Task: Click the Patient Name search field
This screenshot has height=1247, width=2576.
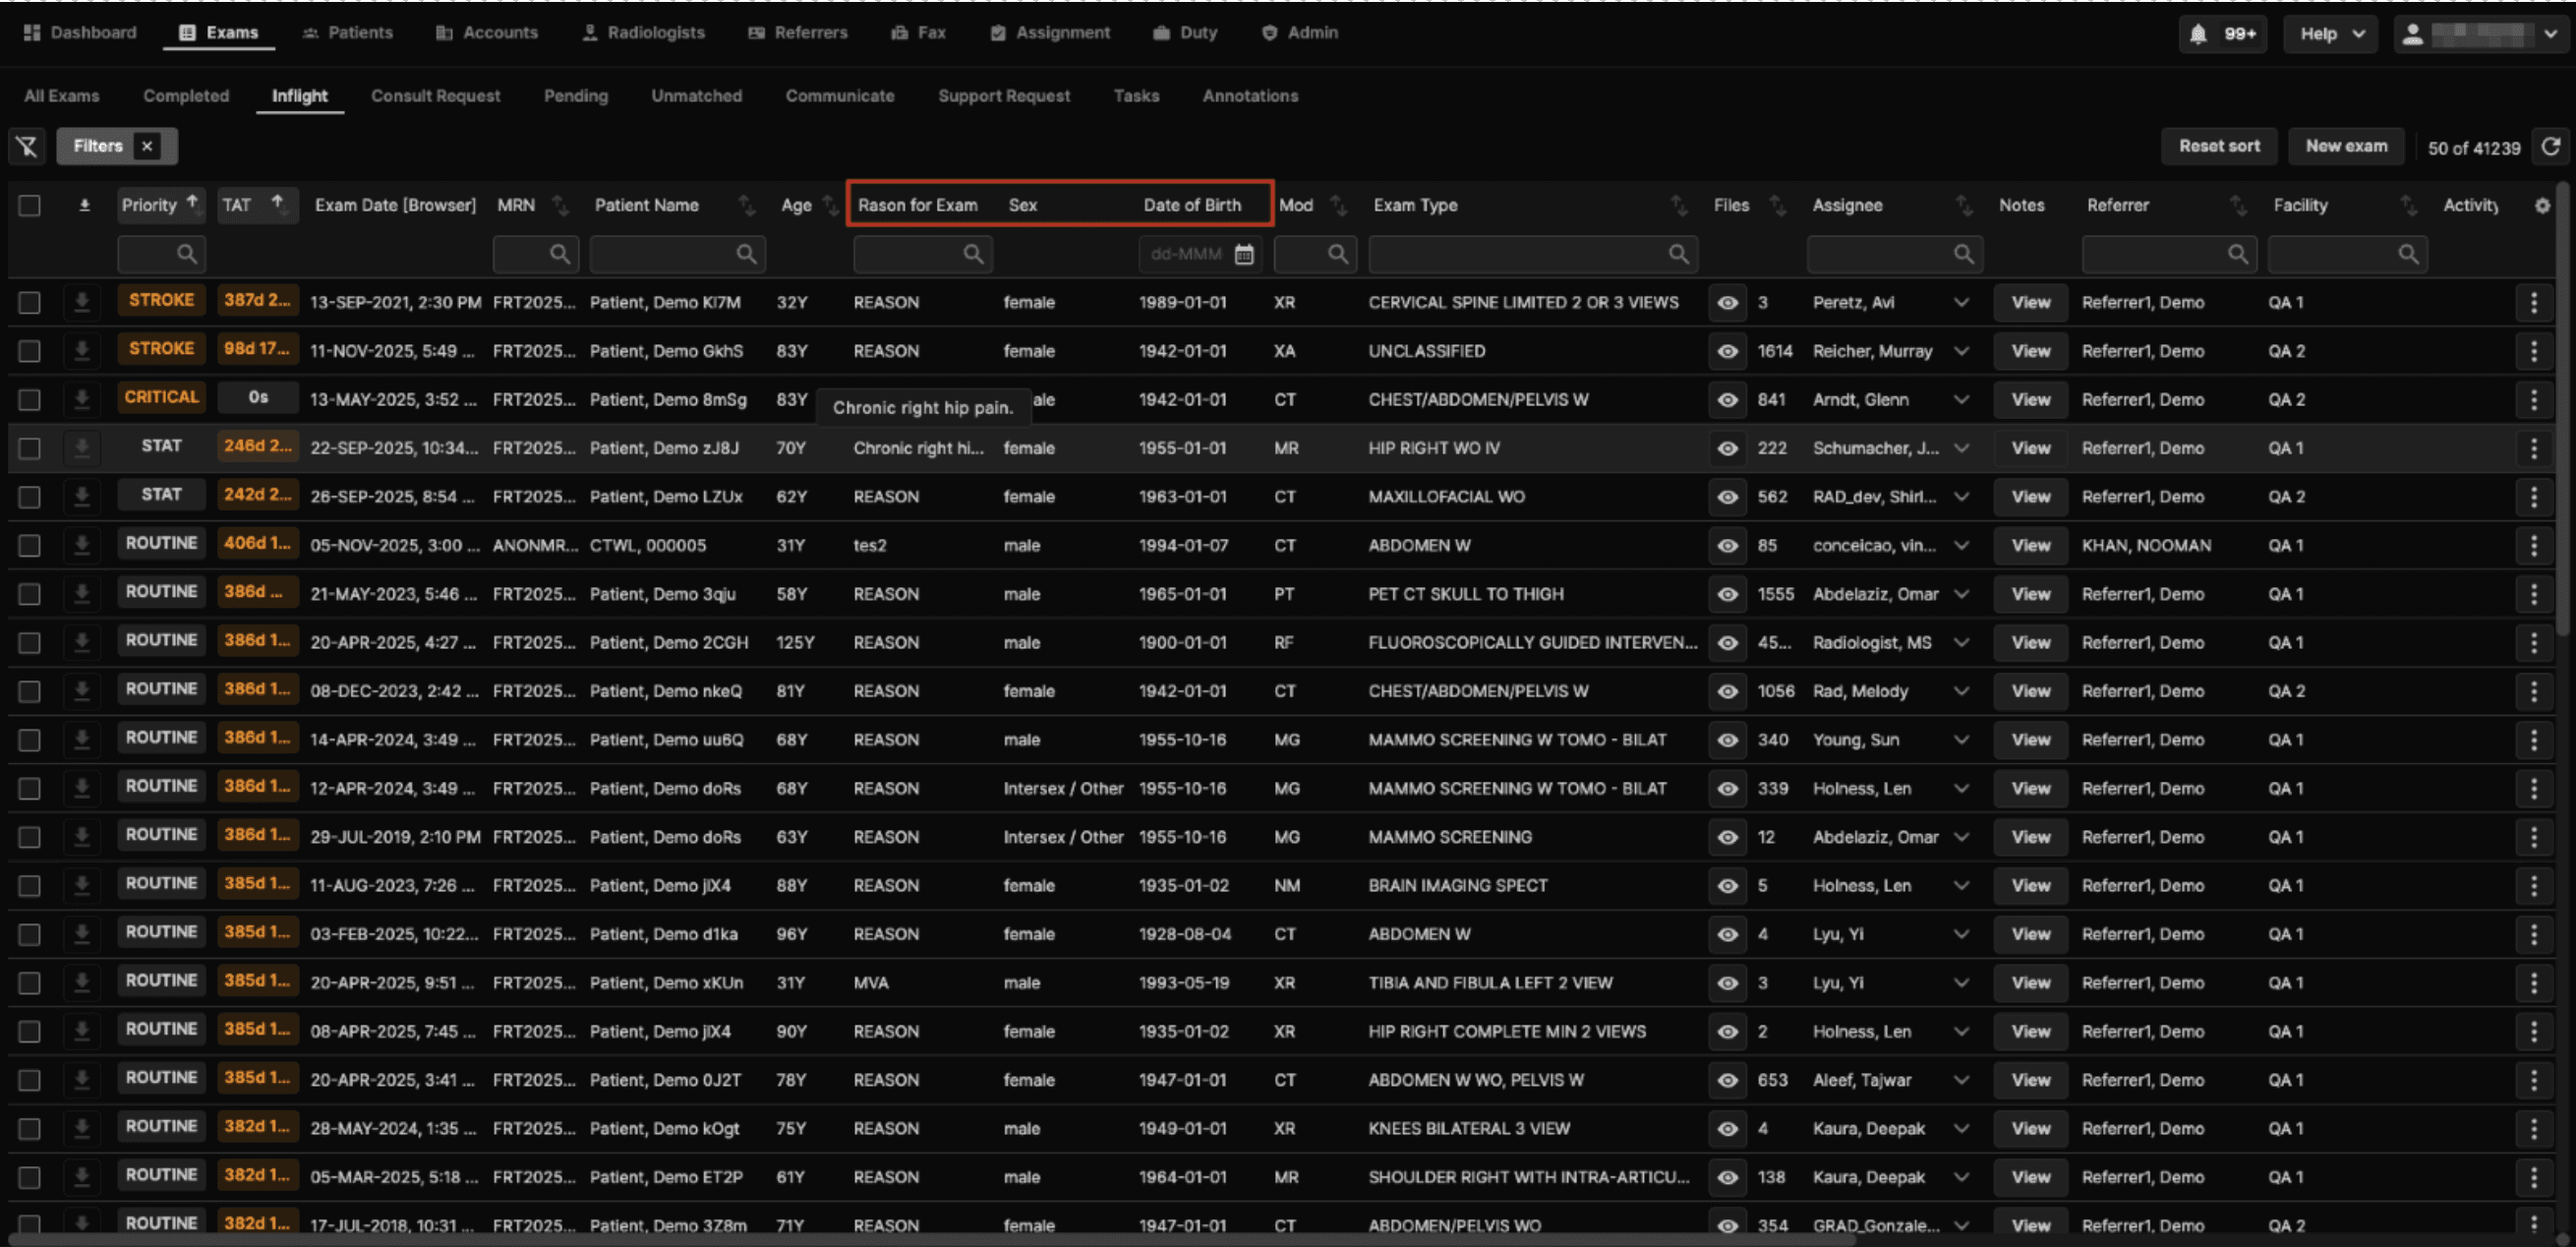Action: pos(677,255)
